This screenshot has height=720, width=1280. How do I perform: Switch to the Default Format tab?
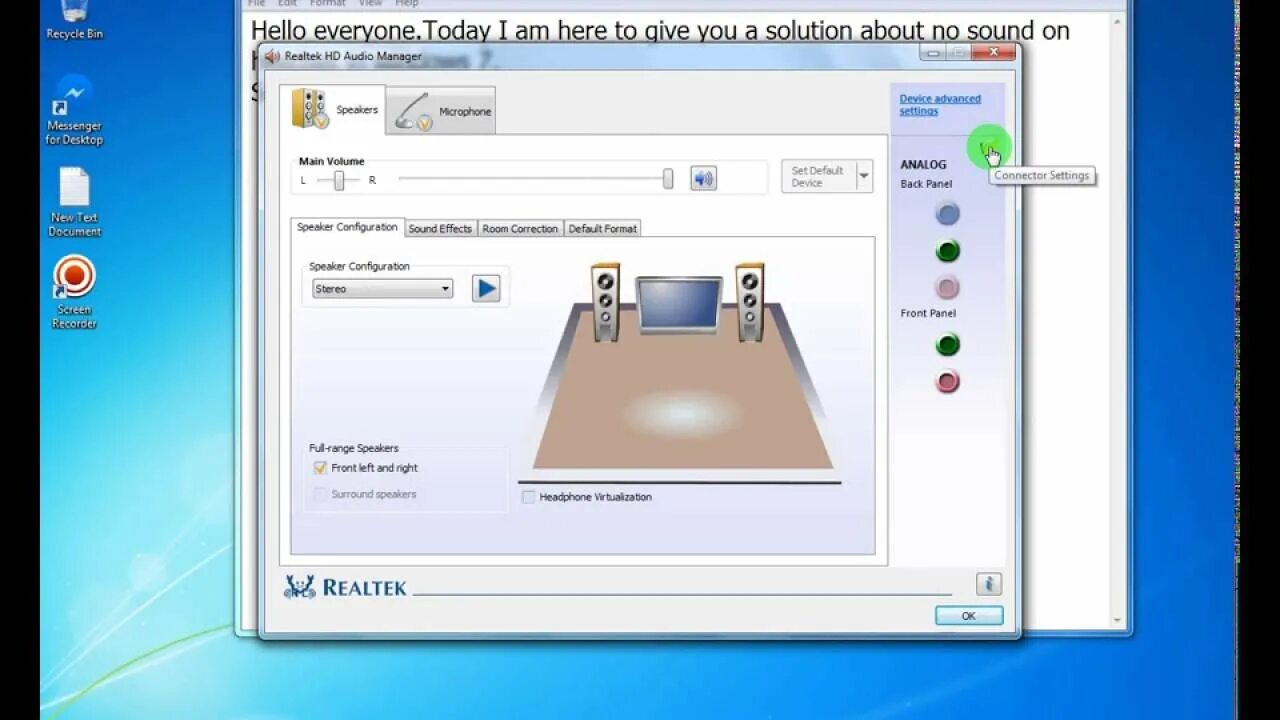tap(602, 229)
